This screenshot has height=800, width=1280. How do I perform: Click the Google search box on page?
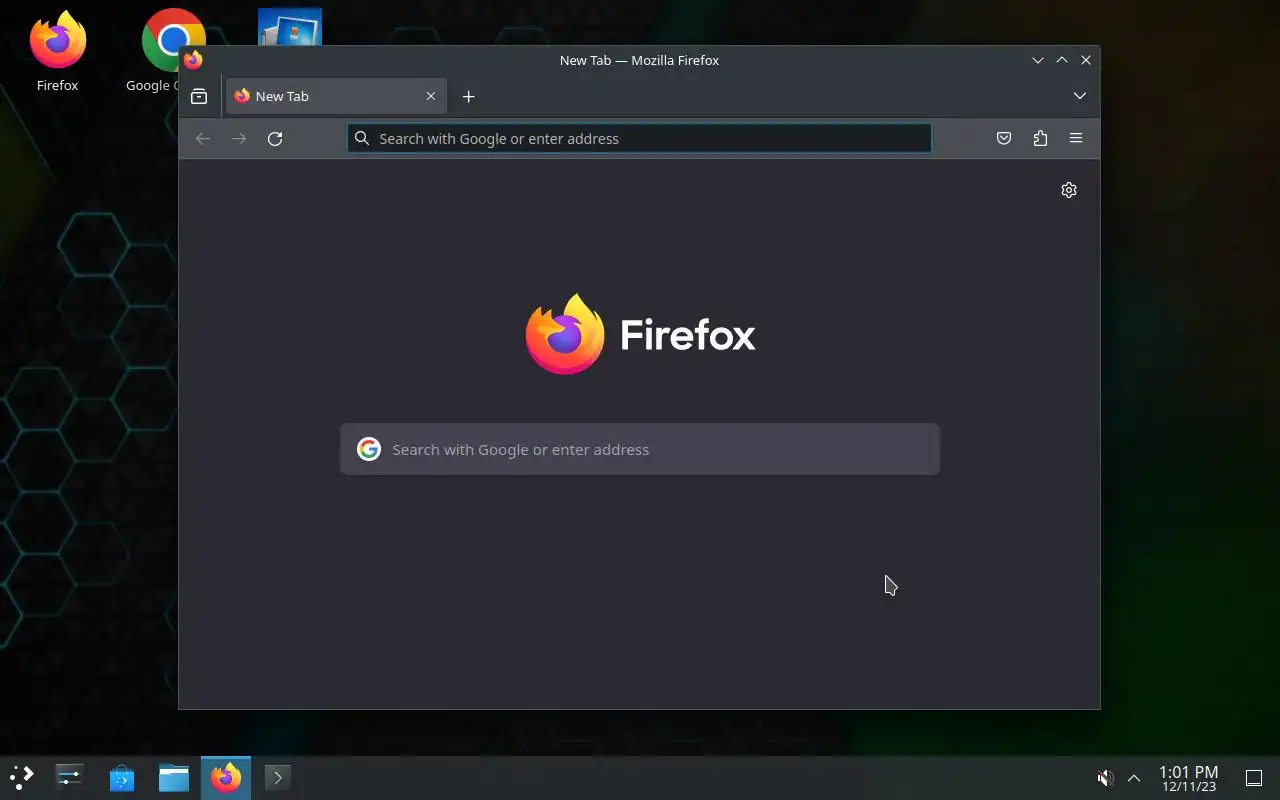(640, 449)
